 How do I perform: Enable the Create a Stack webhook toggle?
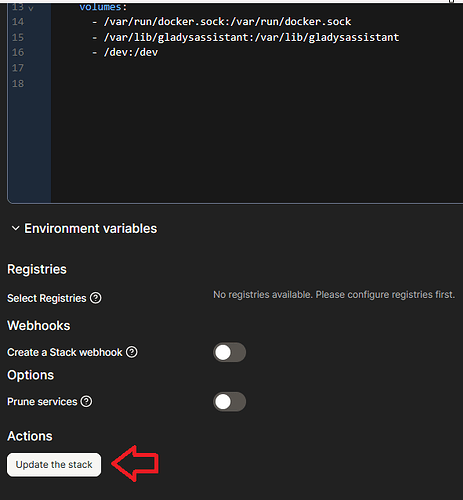point(229,352)
